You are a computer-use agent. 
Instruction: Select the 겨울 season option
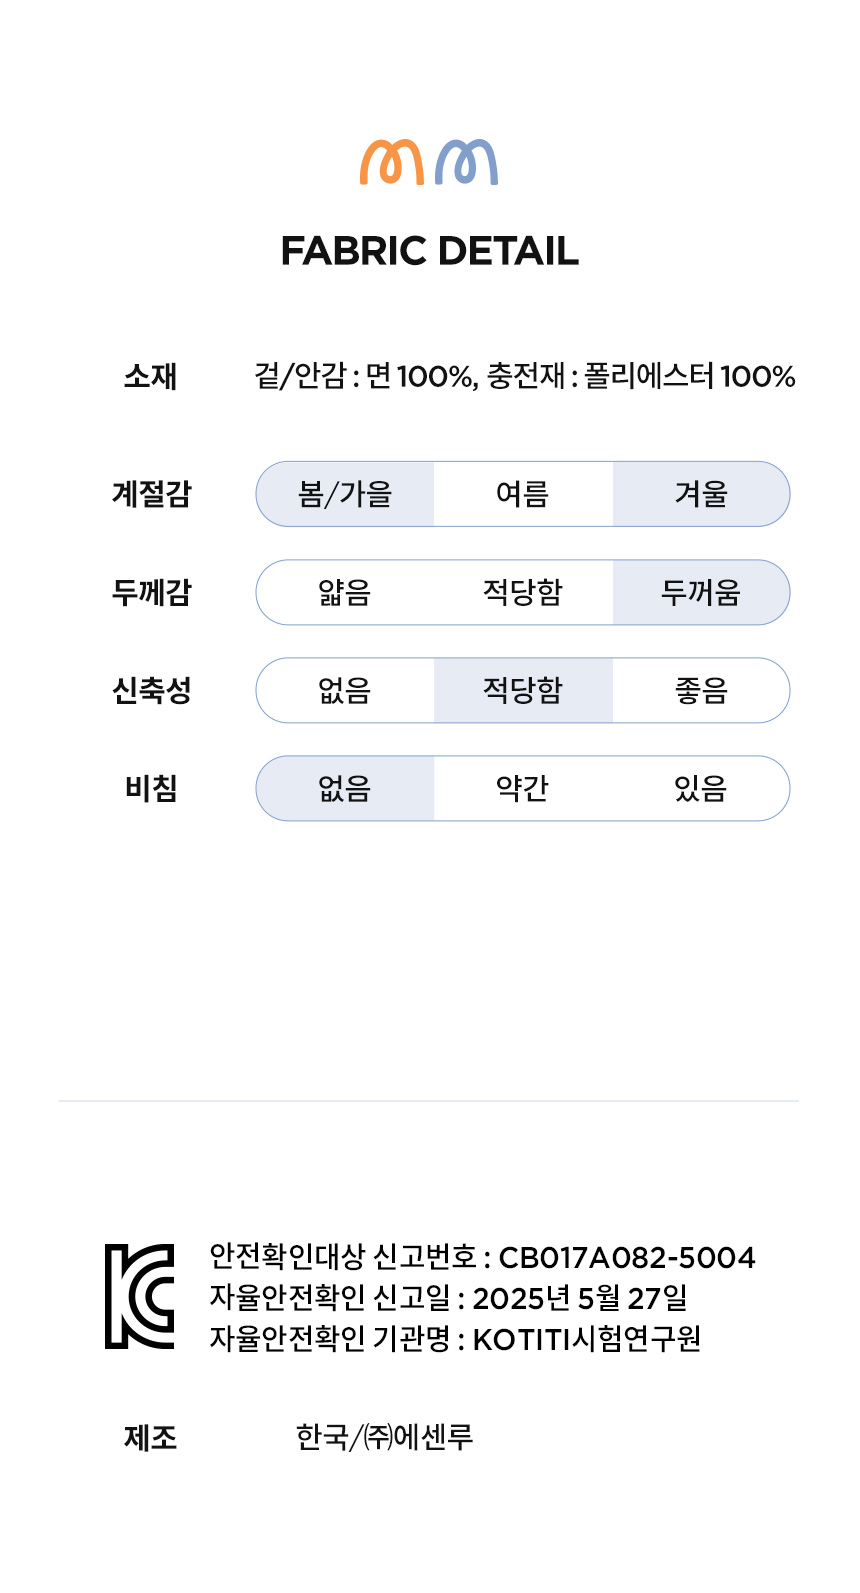pyautogui.click(x=701, y=494)
